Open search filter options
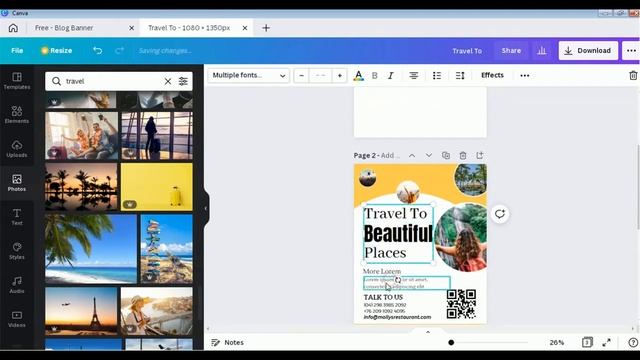The height and width of the screenshot is (360, 640). tap(183, 81)
